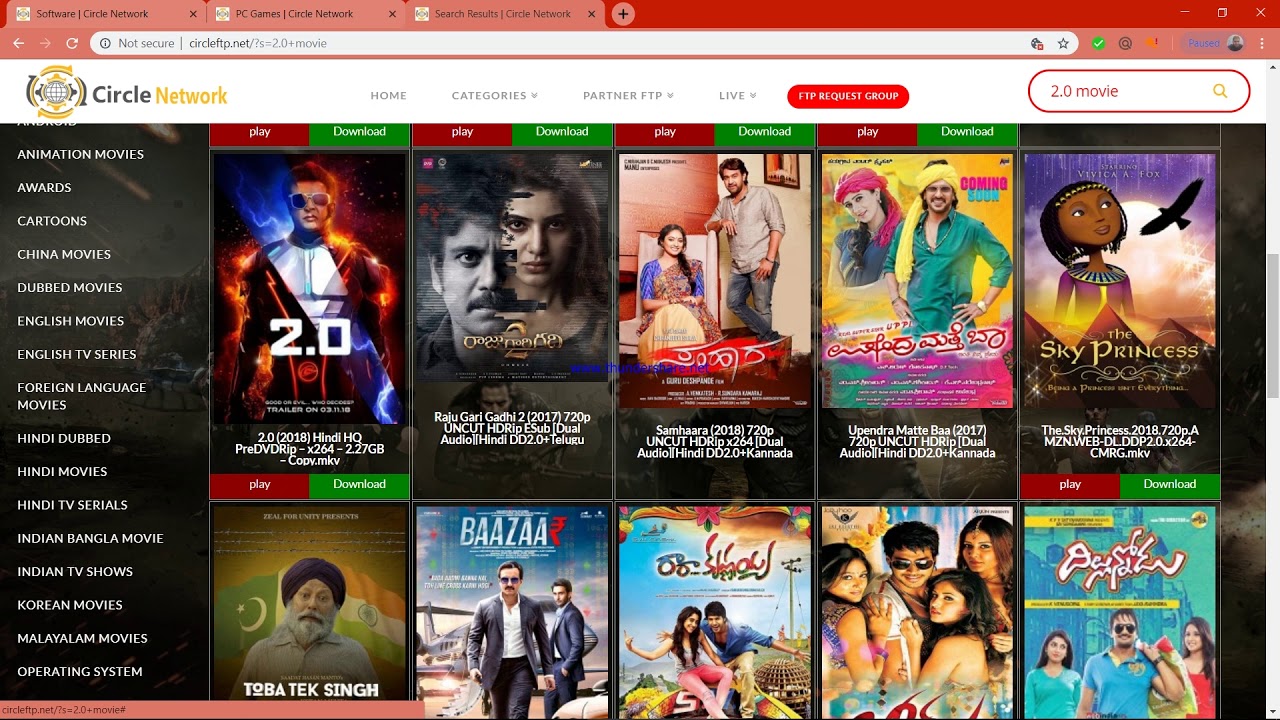Open the Upendra Matte Baa (2017) title

917,442
